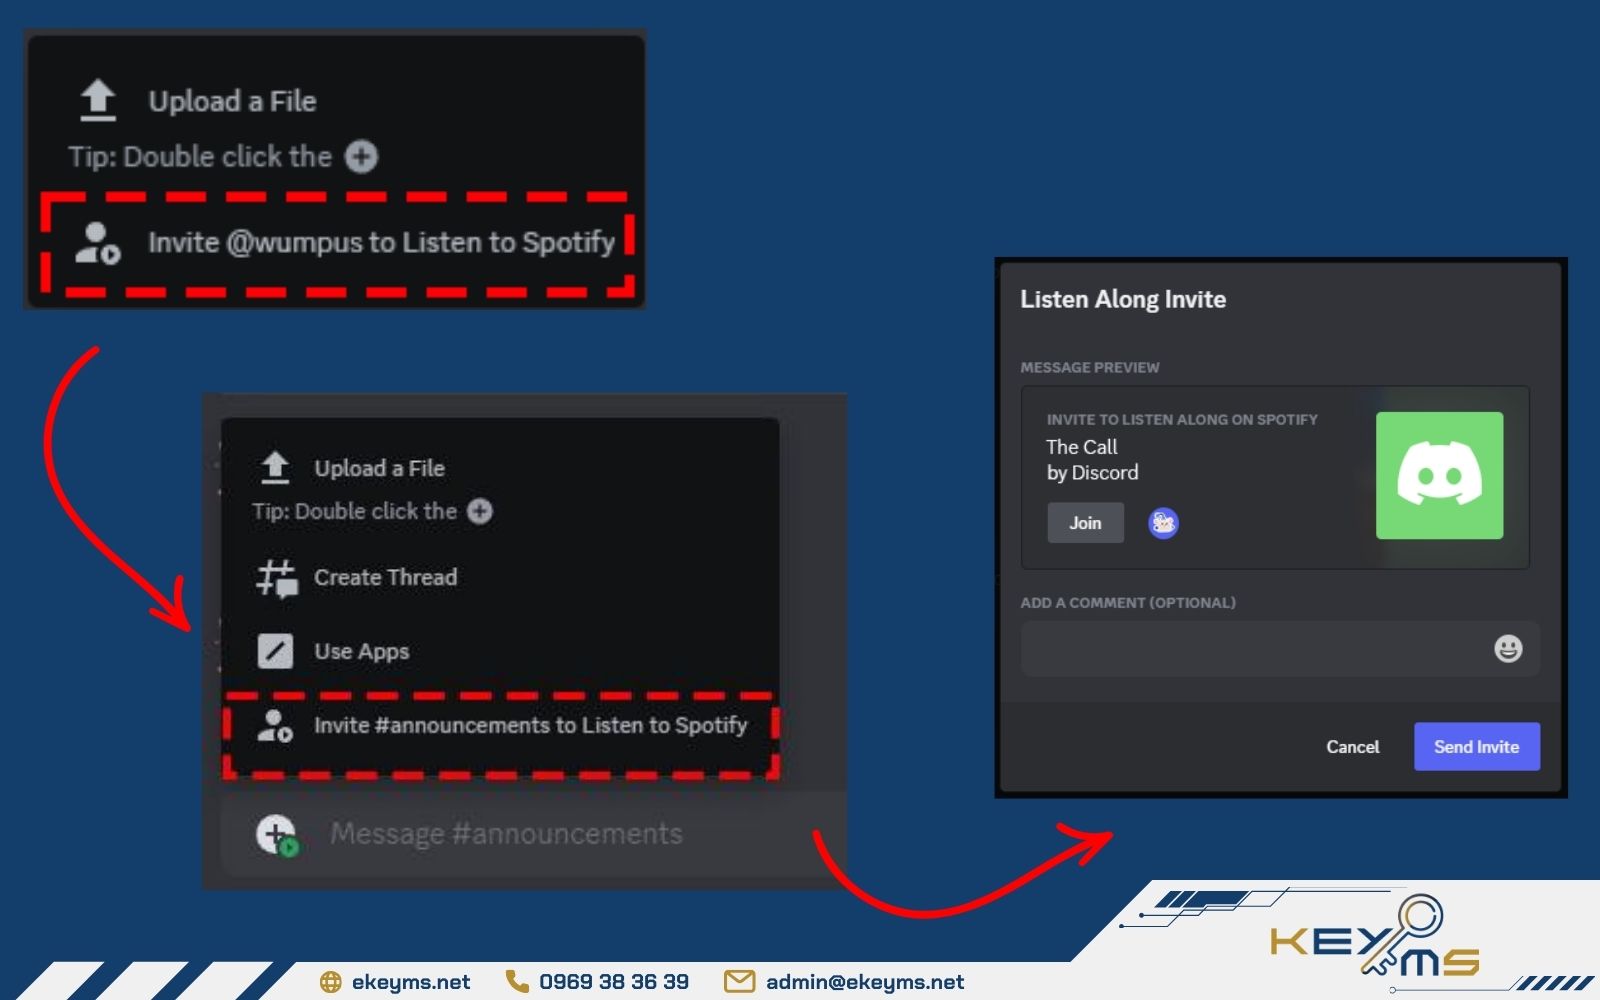The height and width of the screenshot is (1000, 1600).
Task: Click the invite icon beside Invite @wumpus
Action: click(97, 243)
